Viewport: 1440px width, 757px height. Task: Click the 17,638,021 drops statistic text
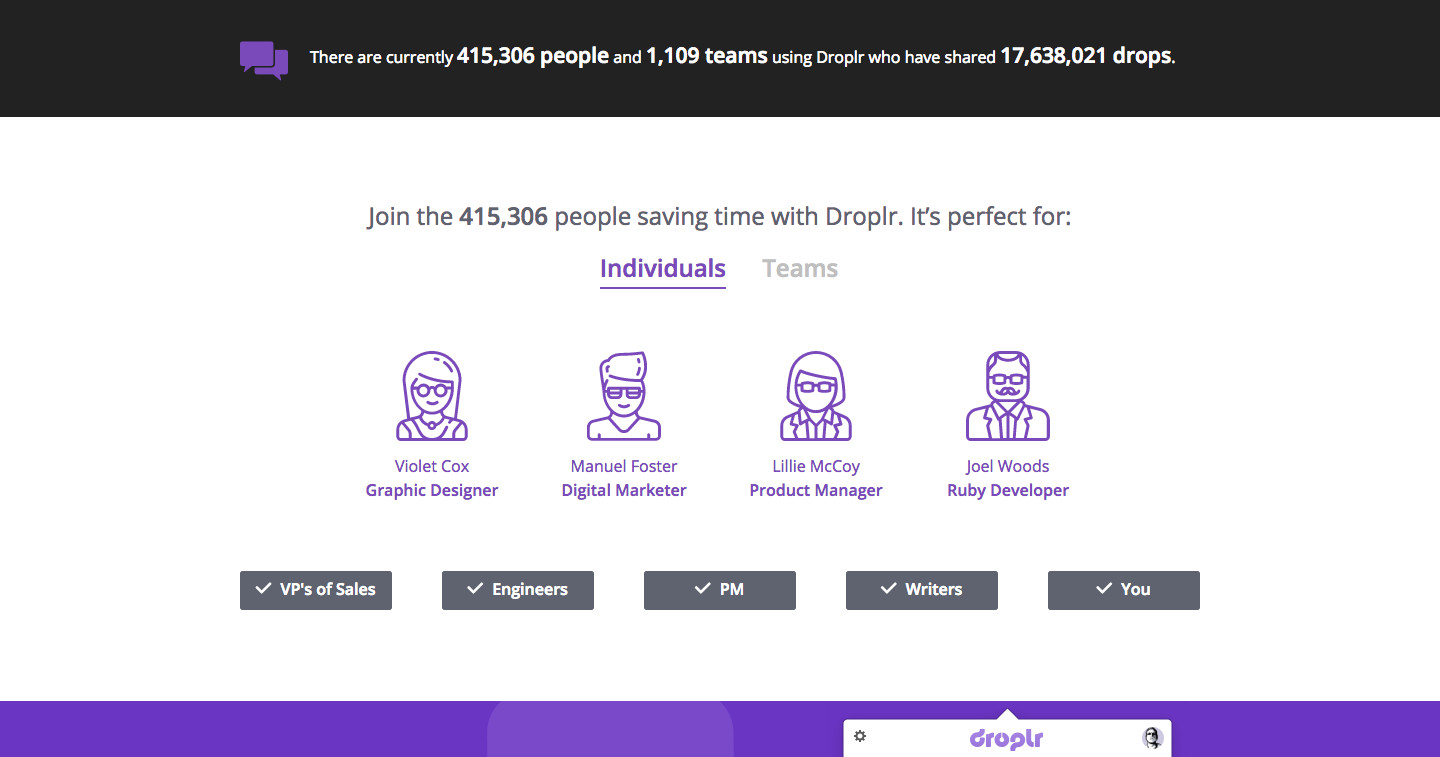click(x=1085, y=57)
